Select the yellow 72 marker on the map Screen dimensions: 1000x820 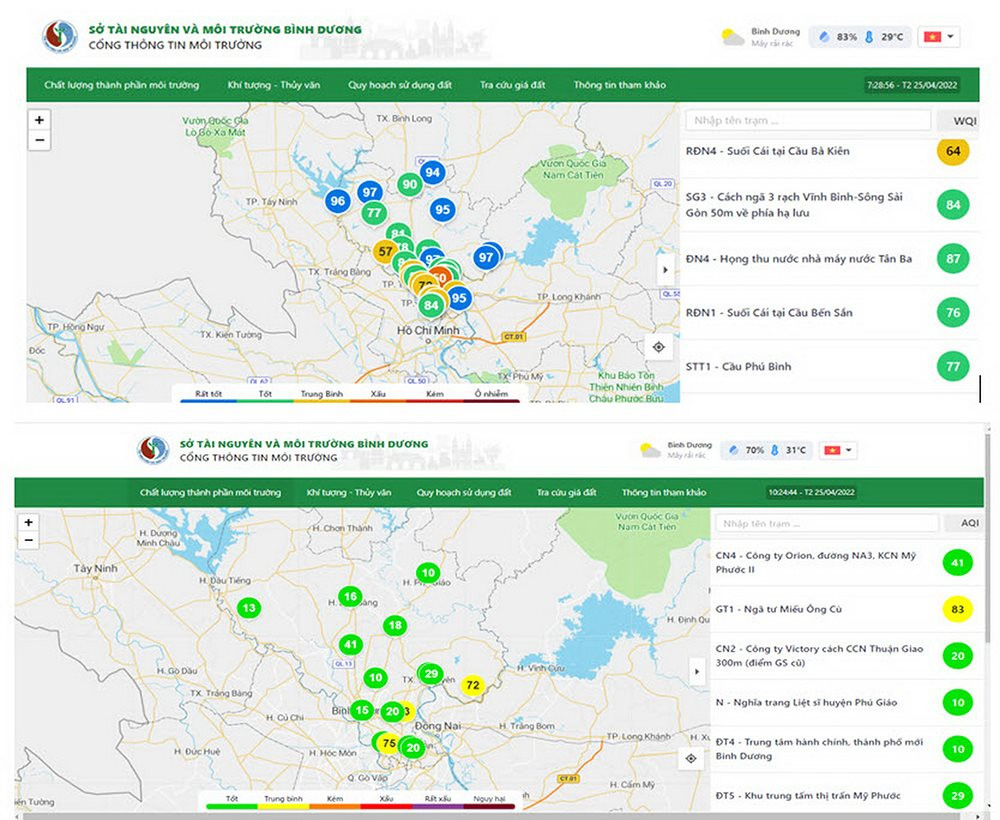(x=473, y=685)
